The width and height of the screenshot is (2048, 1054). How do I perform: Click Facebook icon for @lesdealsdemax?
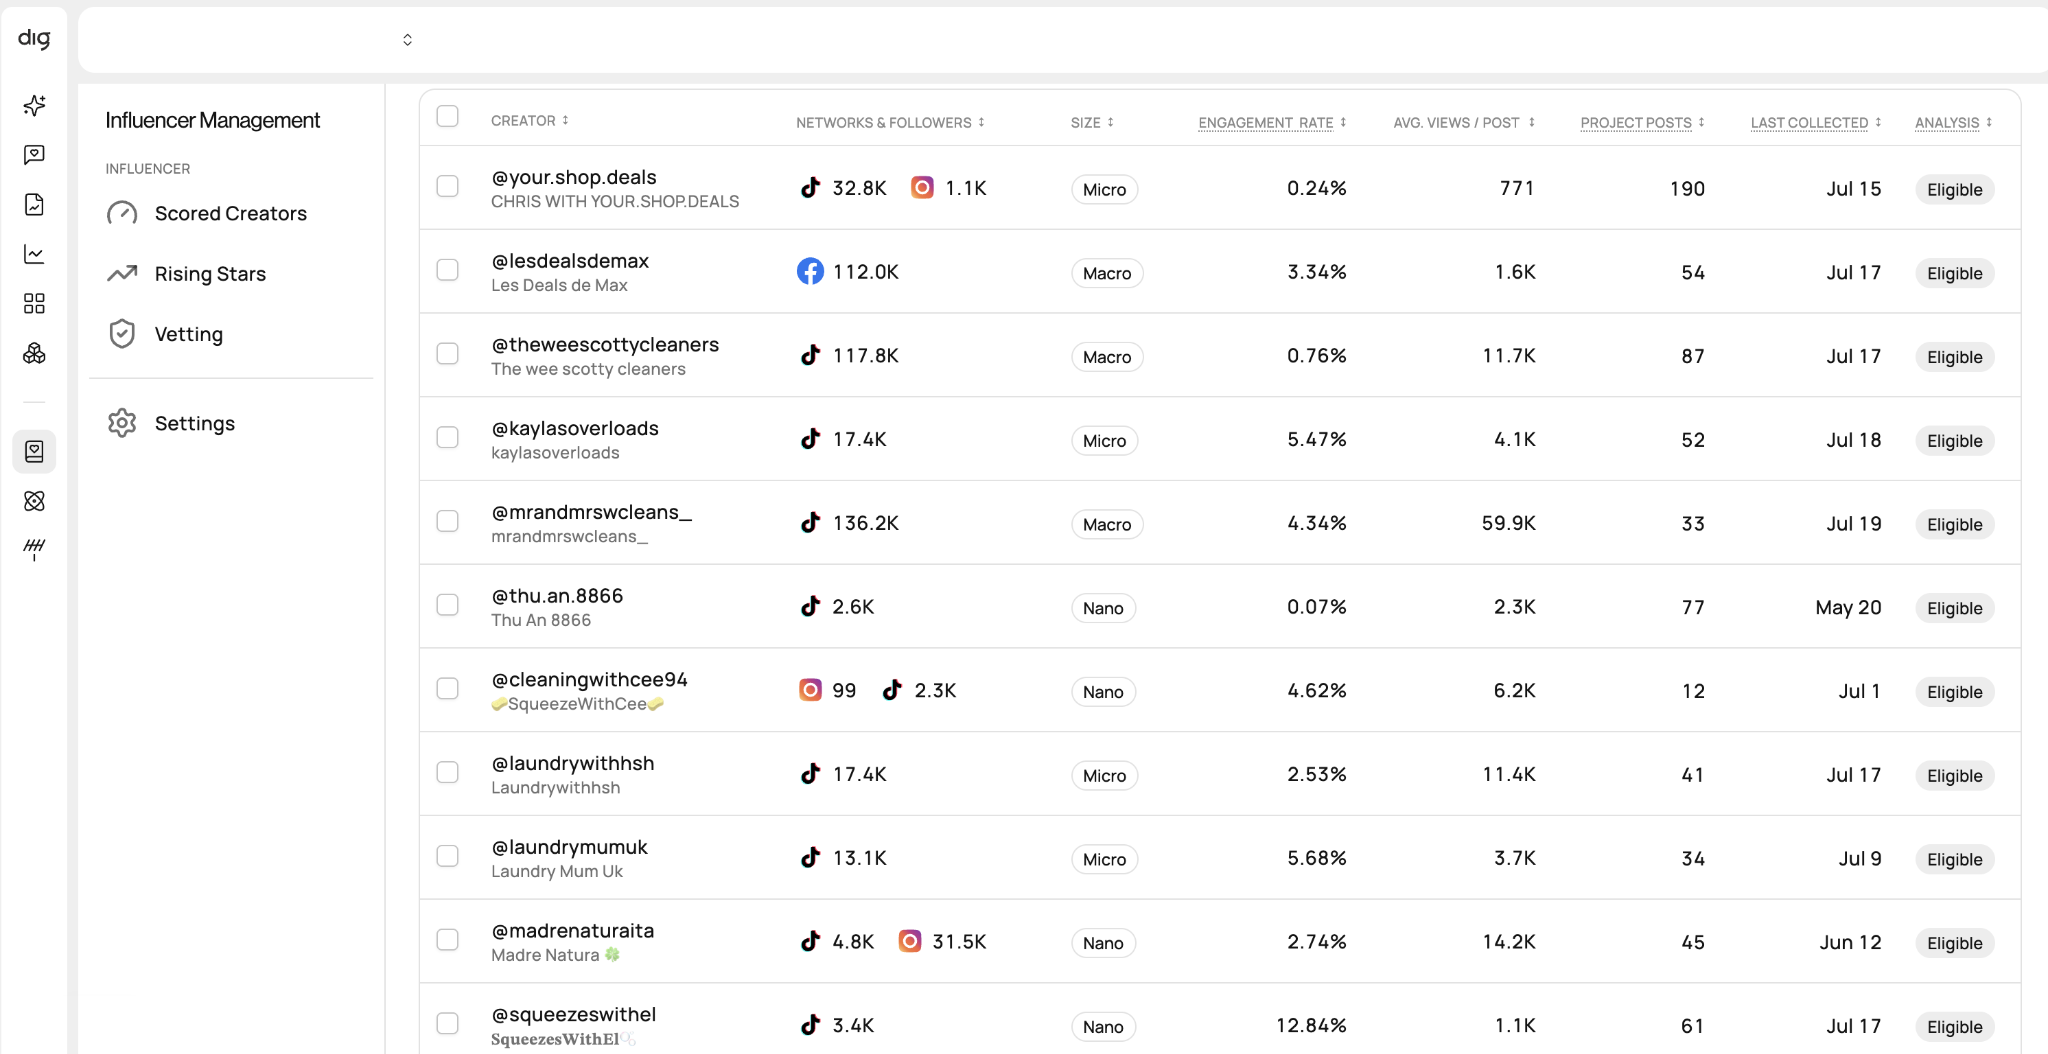click(810, 271)
